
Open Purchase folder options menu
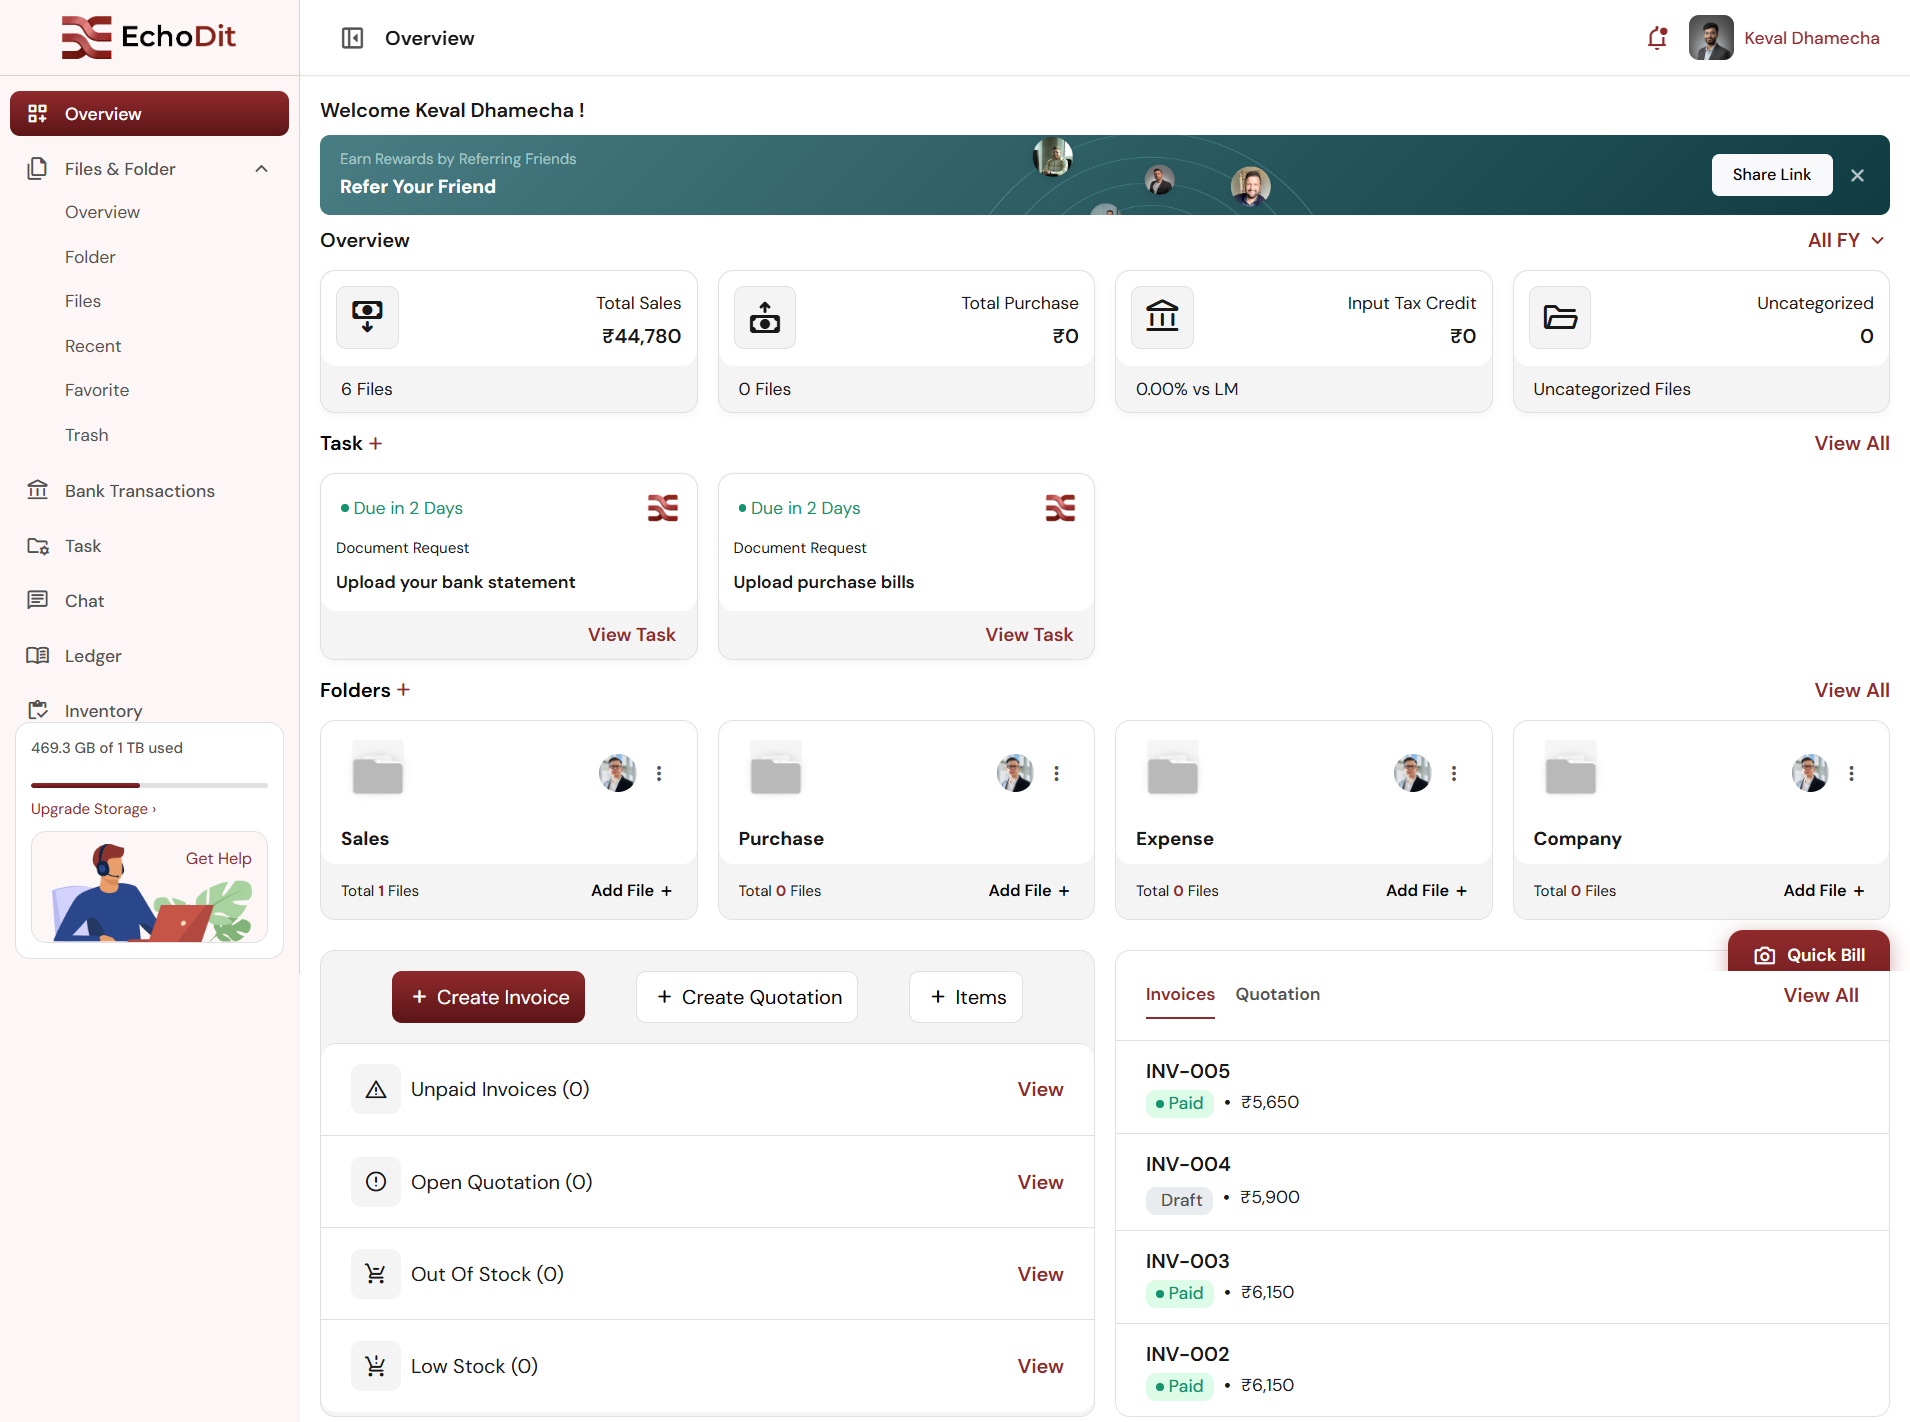[x=1056, y=773]
